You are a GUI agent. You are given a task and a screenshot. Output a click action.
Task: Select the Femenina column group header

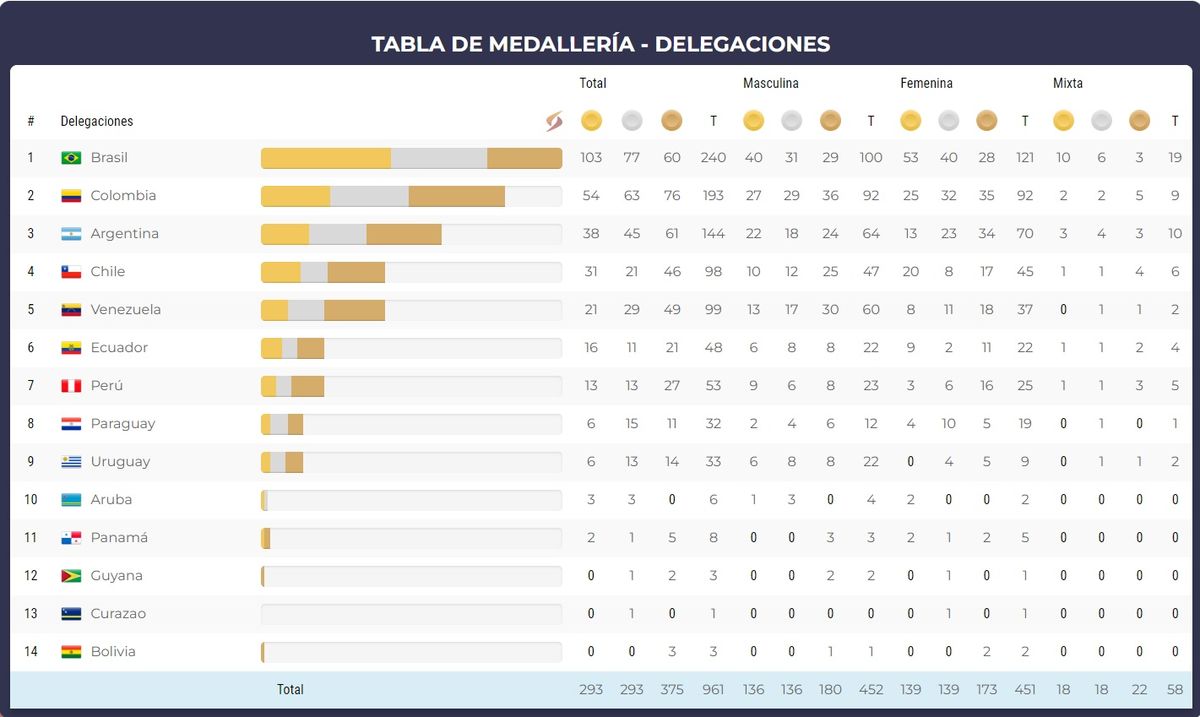point(926,84)
